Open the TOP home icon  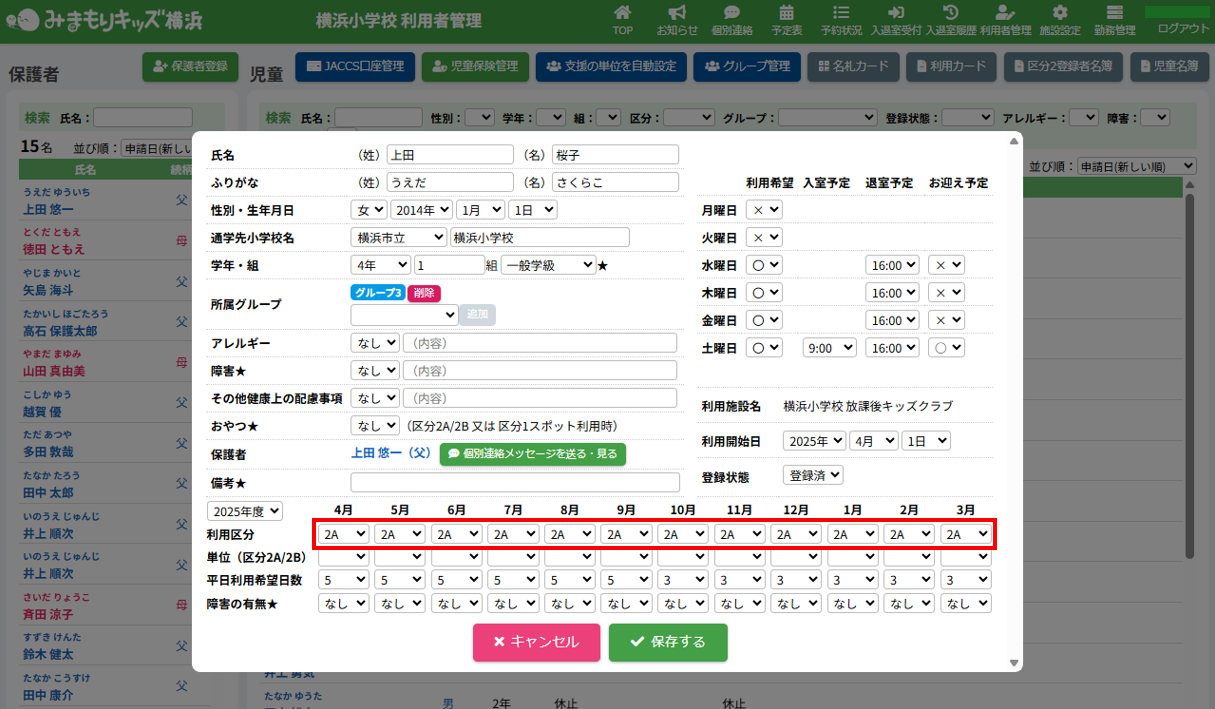623,19
